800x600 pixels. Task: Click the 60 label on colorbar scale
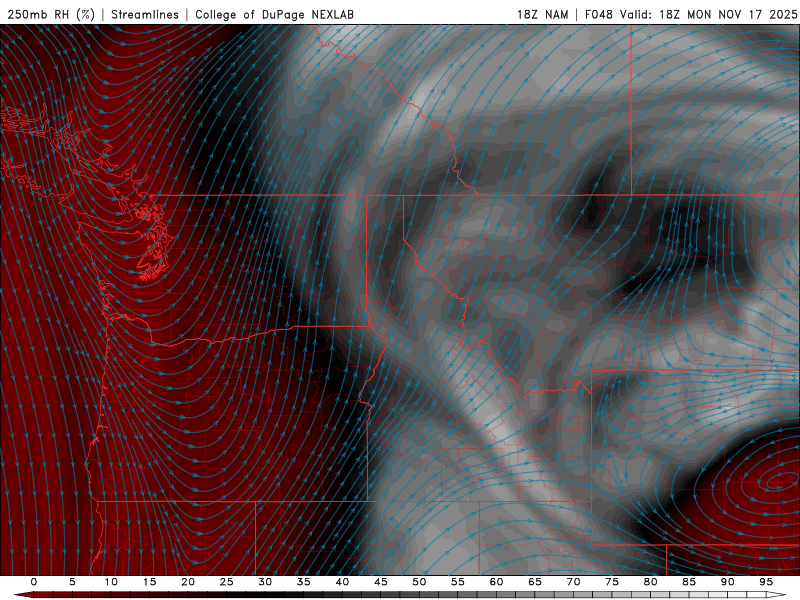[x=496, y=582]
